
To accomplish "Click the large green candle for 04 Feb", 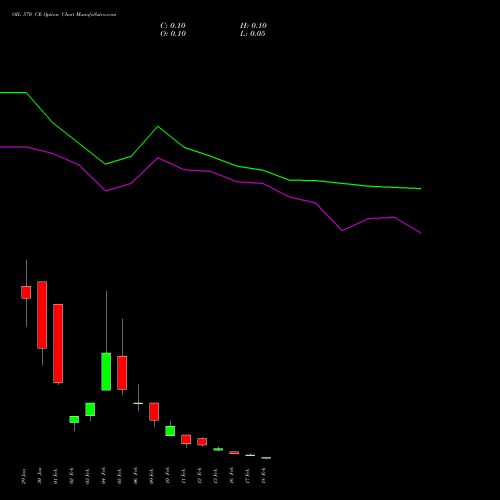I will click(x=106, y=372).
